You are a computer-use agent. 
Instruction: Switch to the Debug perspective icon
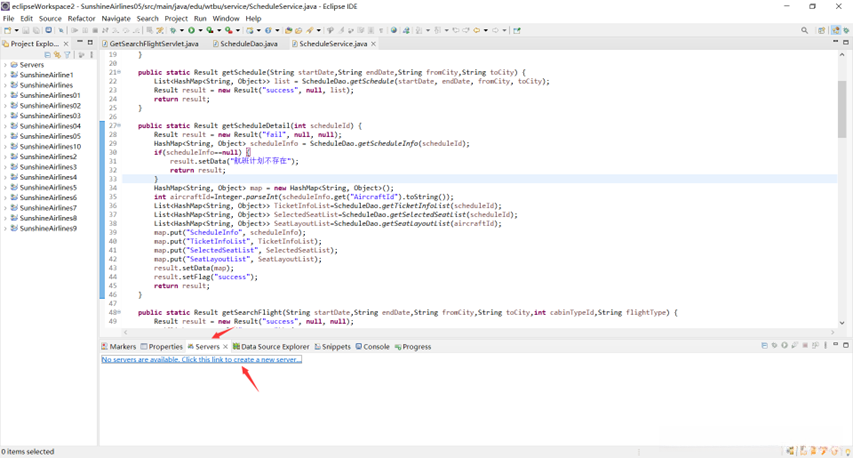tap(846, 30)
